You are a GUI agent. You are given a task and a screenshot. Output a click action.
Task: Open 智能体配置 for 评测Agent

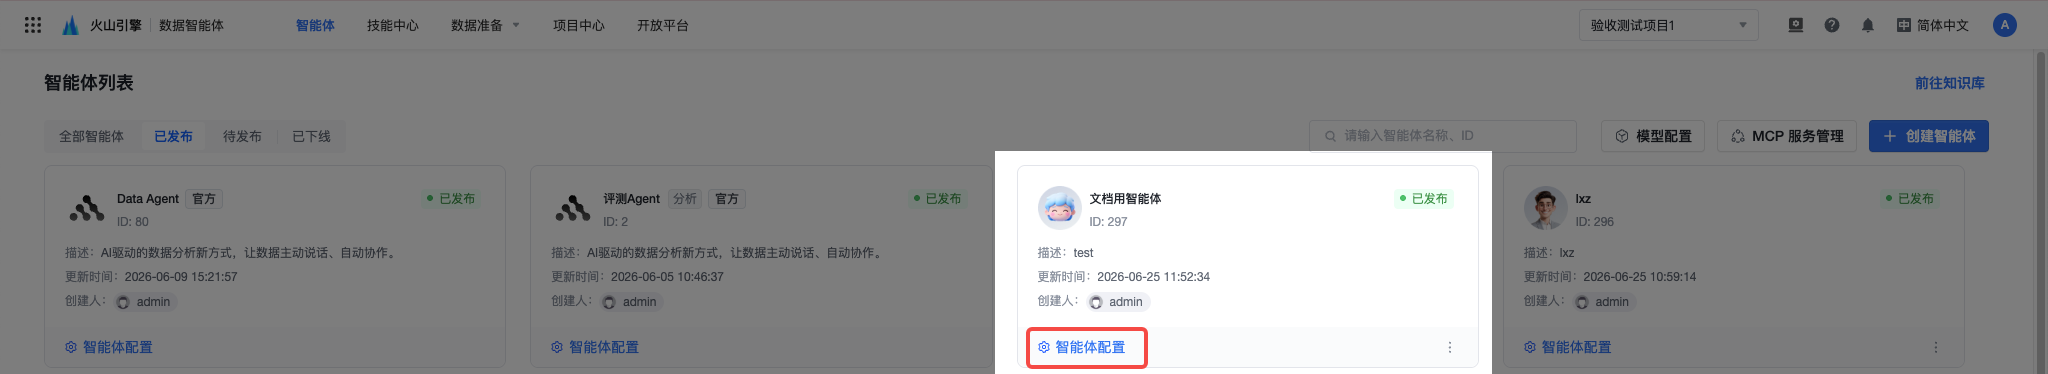pyautogui.click(x=595, y=347)
